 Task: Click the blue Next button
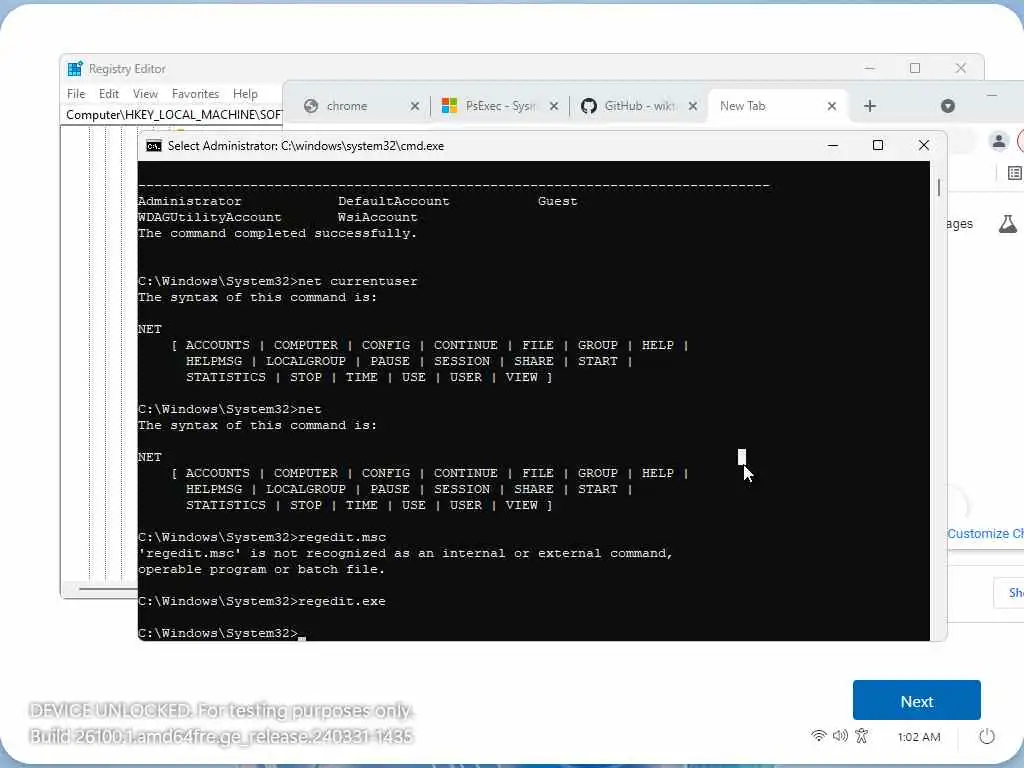pyautogui.click(x=916, y=701)
